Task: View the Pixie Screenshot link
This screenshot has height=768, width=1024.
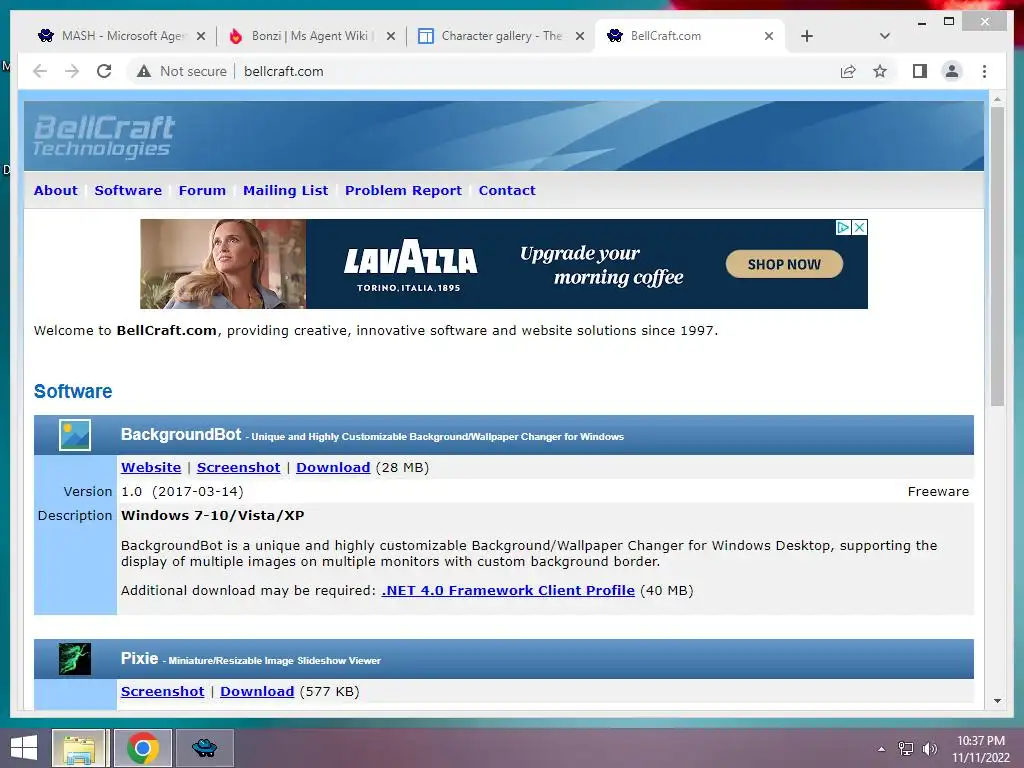Action: [163, 692]
